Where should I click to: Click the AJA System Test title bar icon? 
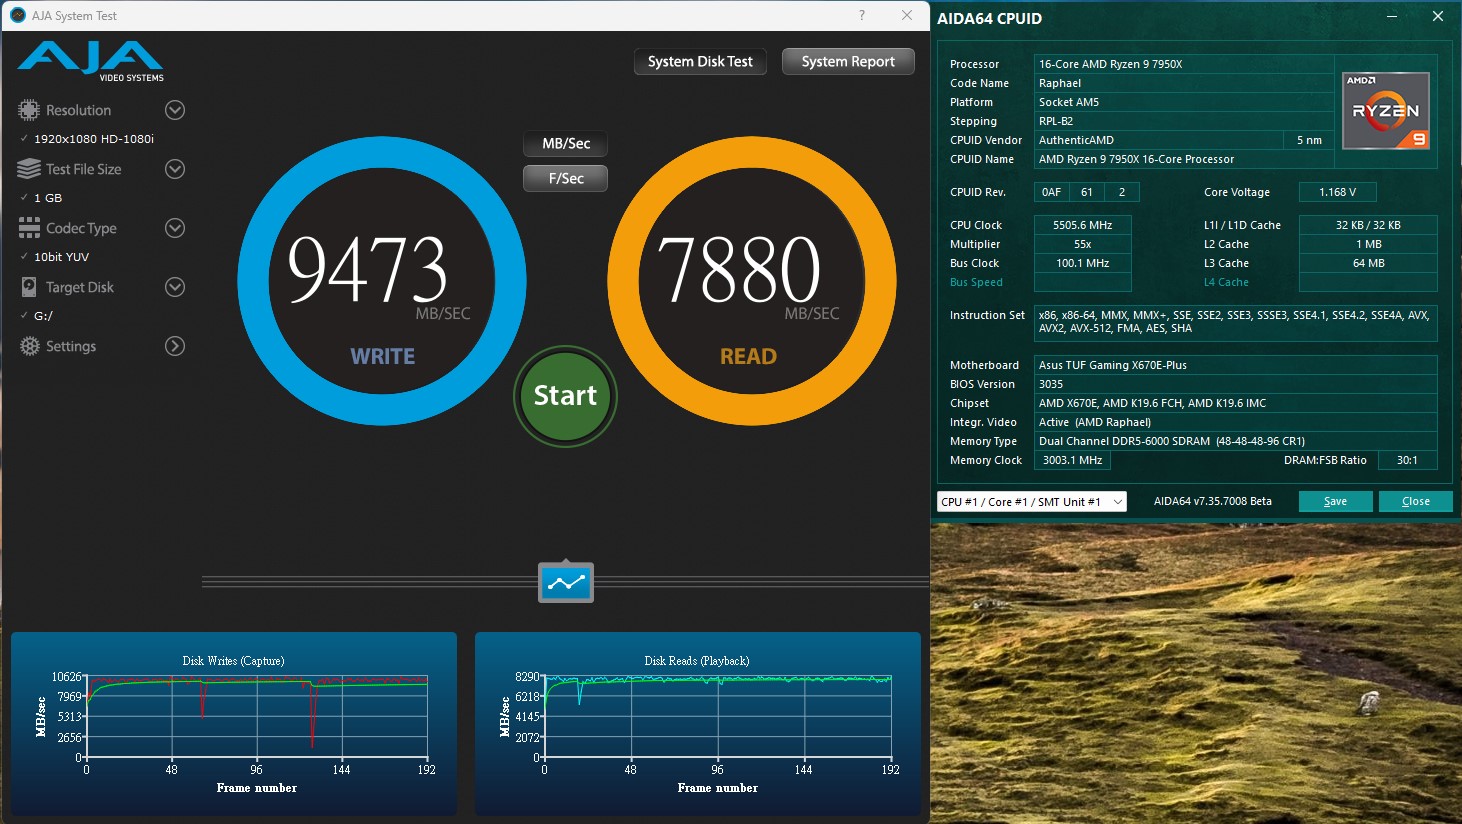pos(17,15)
